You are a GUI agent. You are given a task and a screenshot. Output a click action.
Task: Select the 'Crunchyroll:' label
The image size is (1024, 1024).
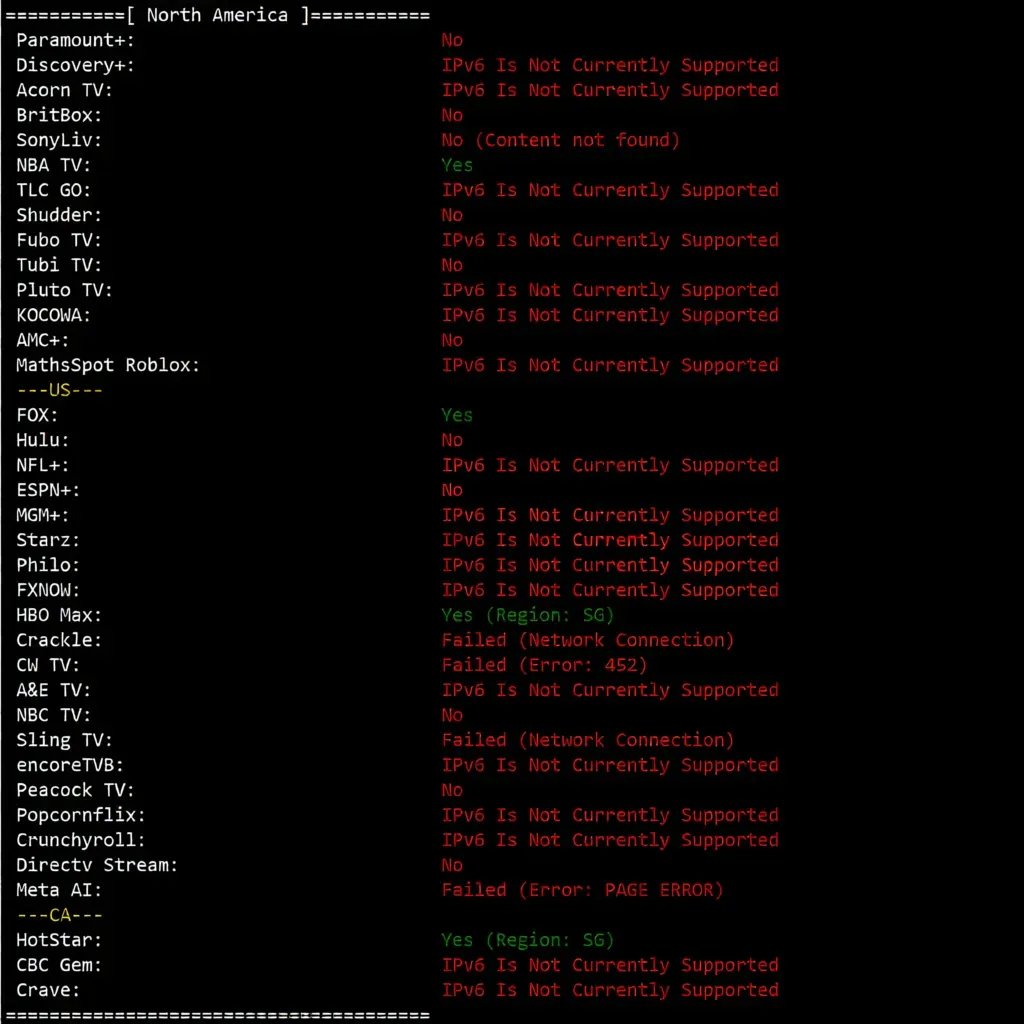point(80,840)
